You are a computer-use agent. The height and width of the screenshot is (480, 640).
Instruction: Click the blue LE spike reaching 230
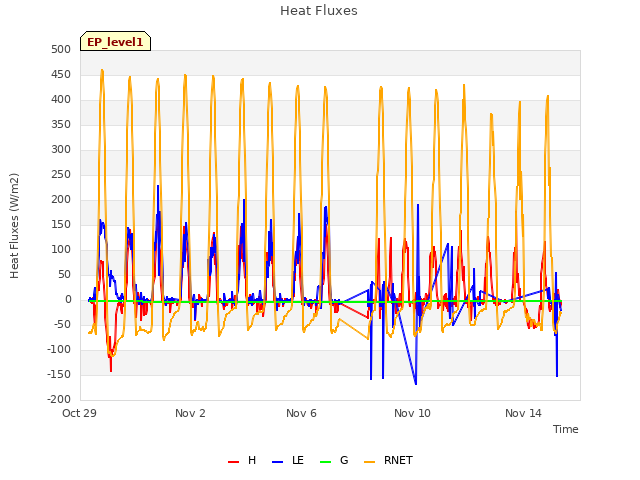tap(158, 186)
